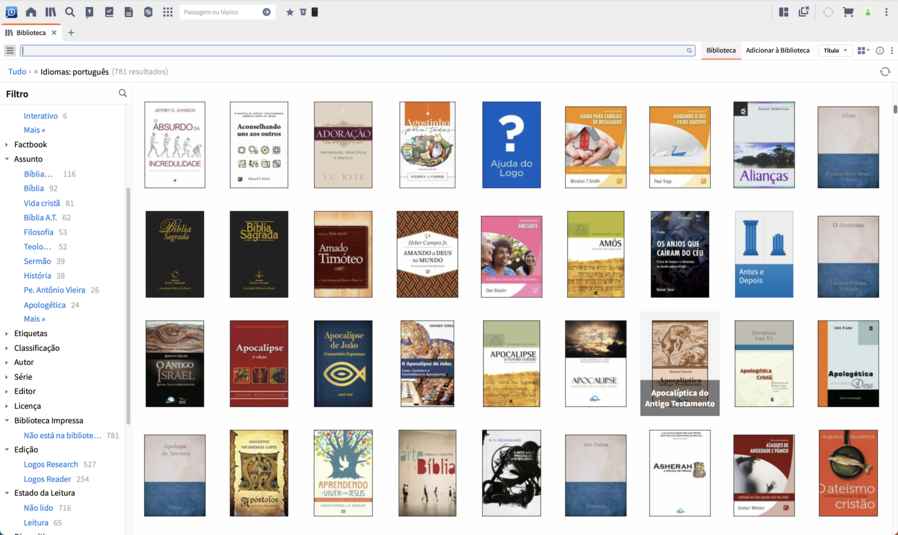Image resolution: width=898 pixels, height=535 pixels.
Task: Filter by Apologética subject
Action: pos(44,305)
